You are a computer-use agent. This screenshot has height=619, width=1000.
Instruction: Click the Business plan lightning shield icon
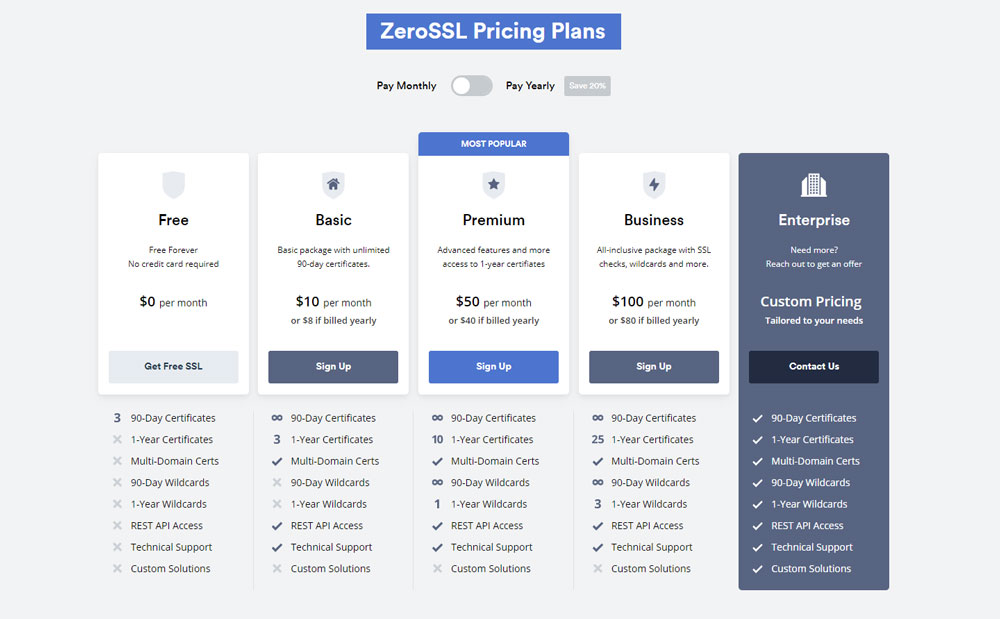(x=653, y=185)
